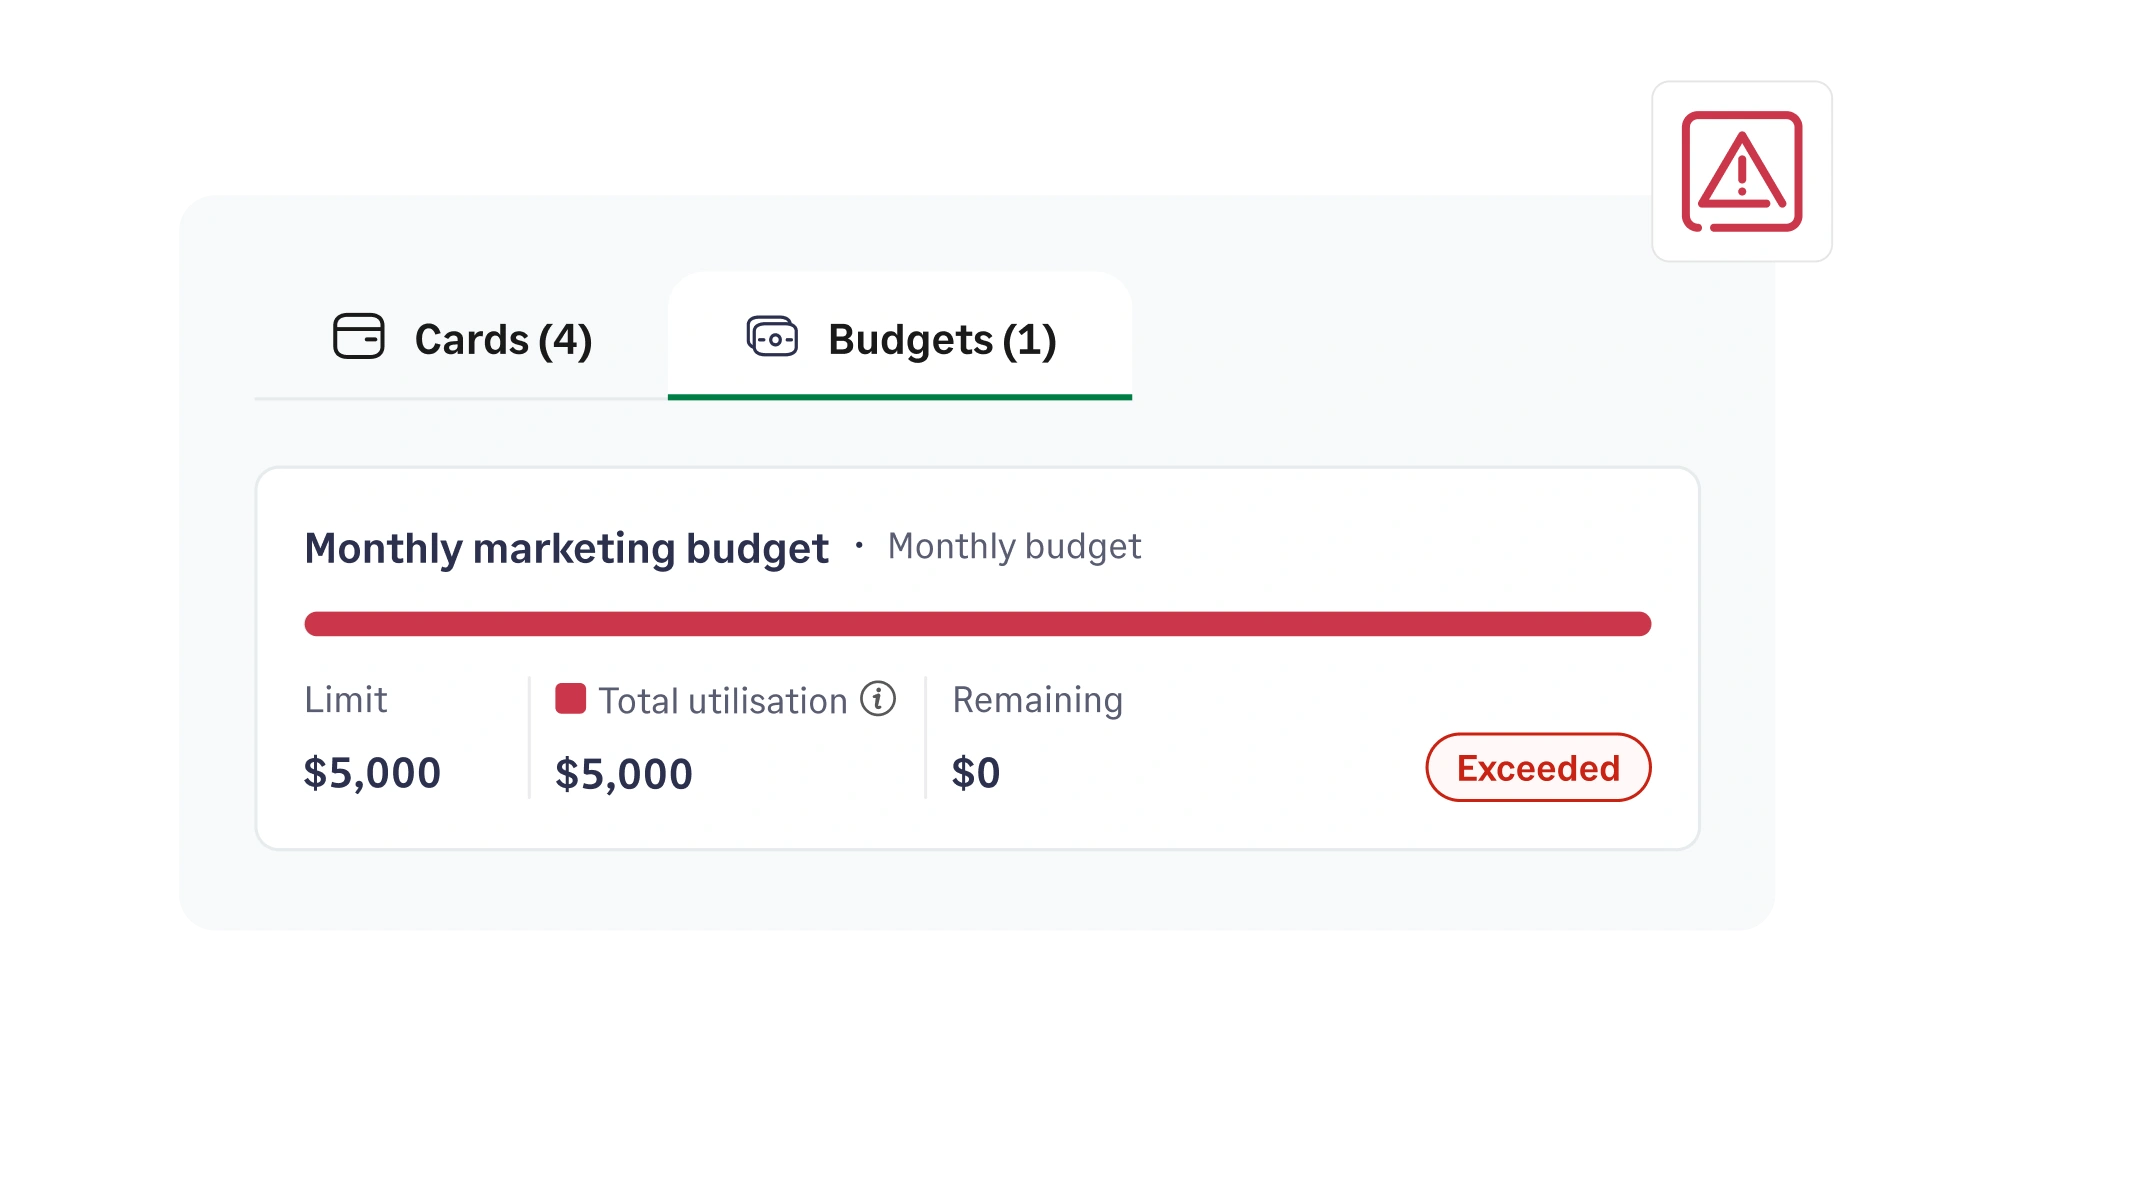Click the red square legend marker for Total utilisation
2136x1182 pixels.
tap(570, 700)
